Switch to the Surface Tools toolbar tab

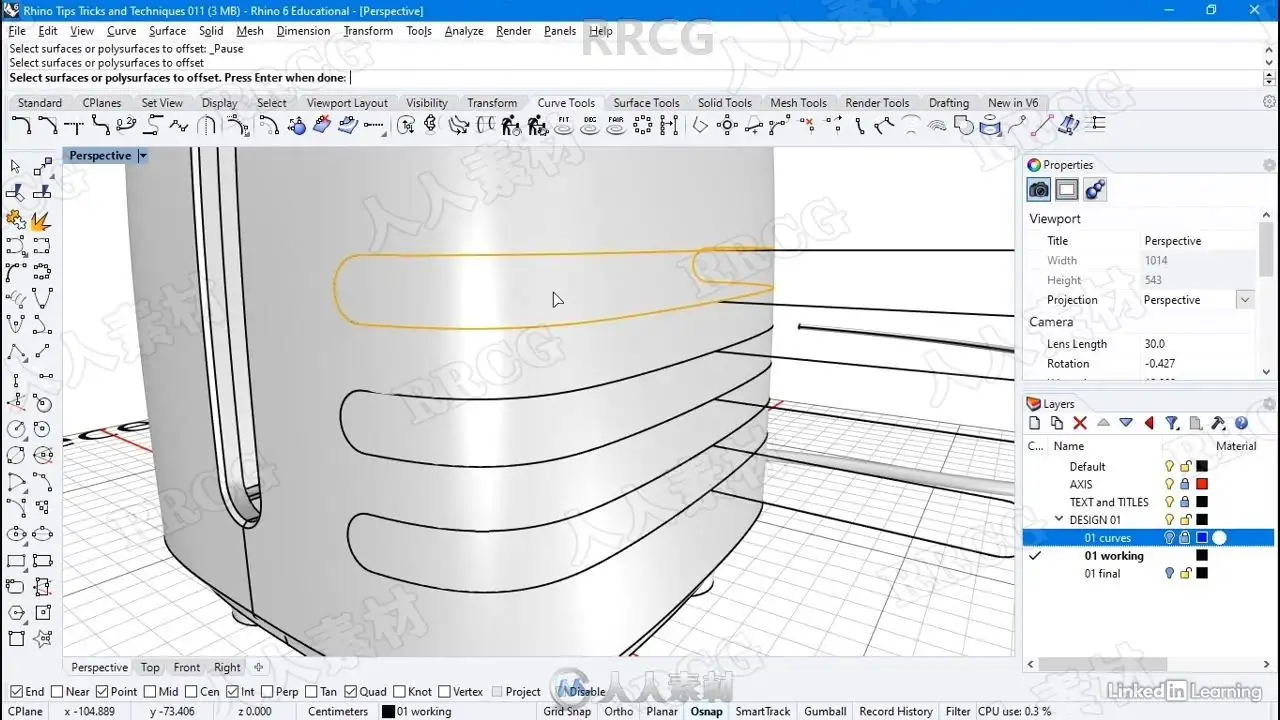[x=646, y=102]
